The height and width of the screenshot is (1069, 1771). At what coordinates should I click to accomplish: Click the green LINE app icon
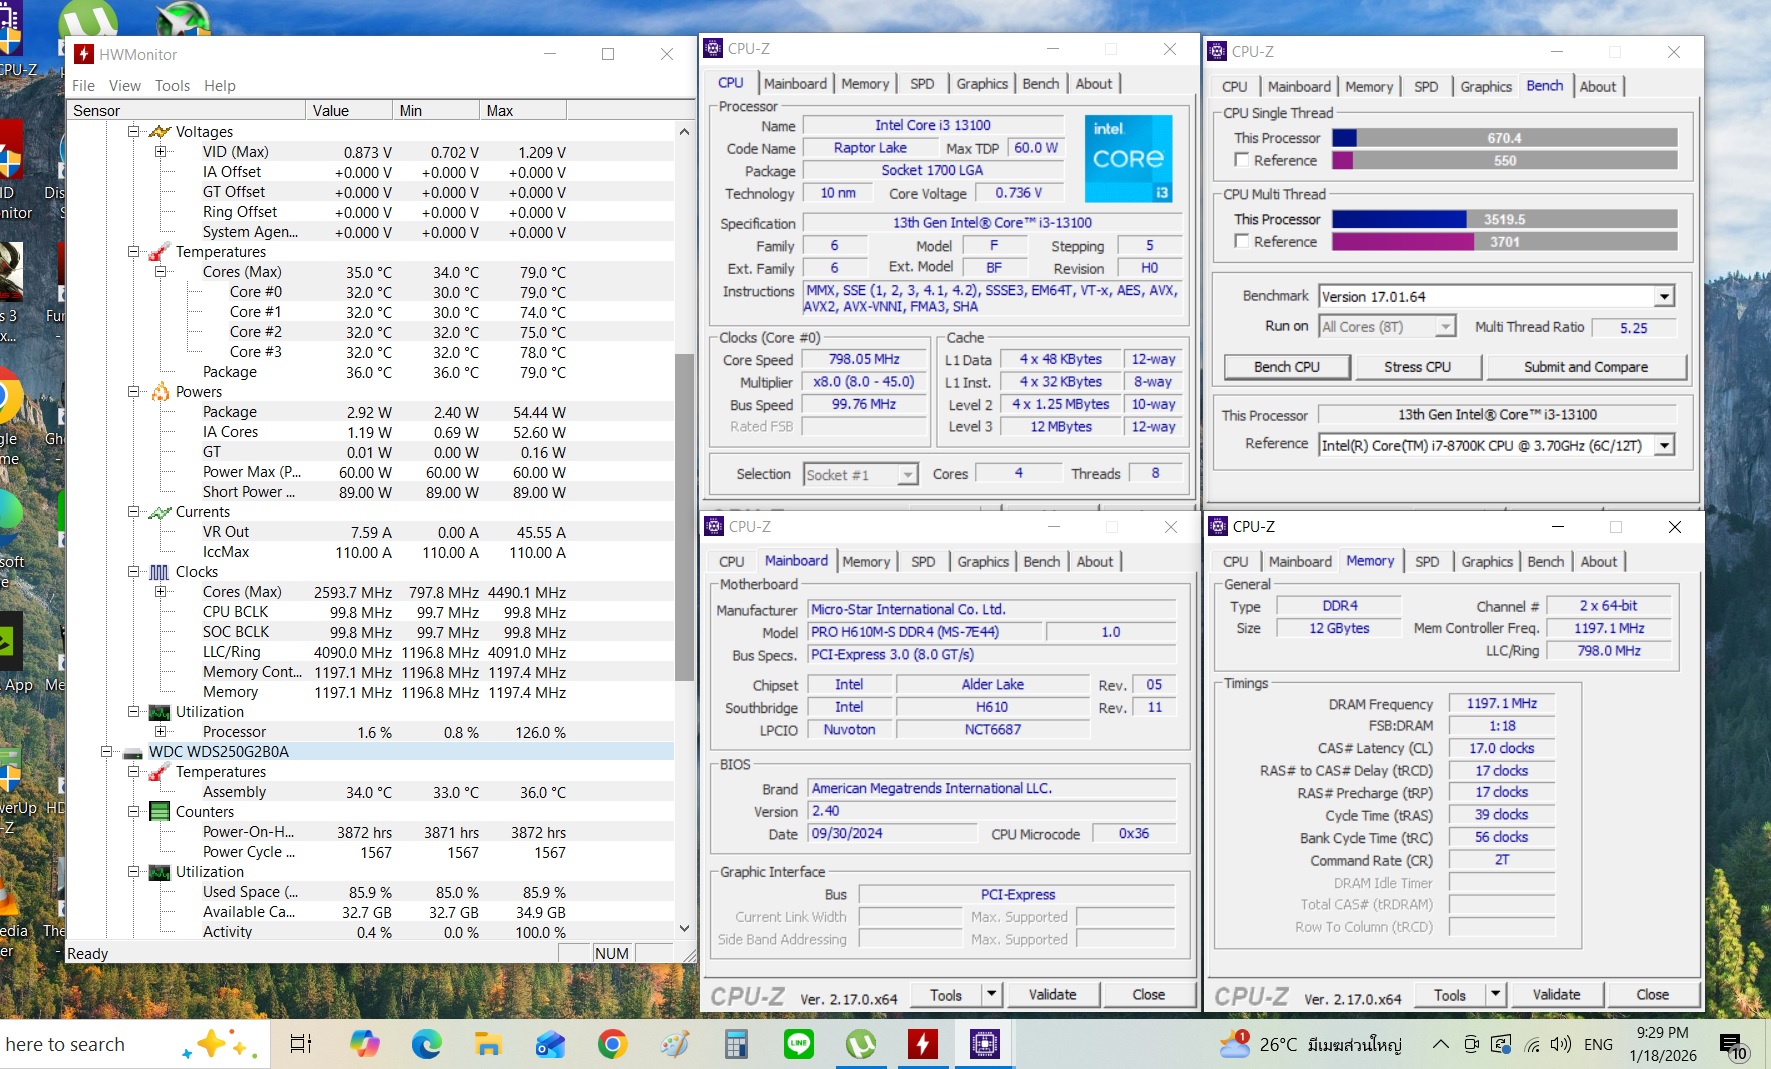click(798, 1045)
